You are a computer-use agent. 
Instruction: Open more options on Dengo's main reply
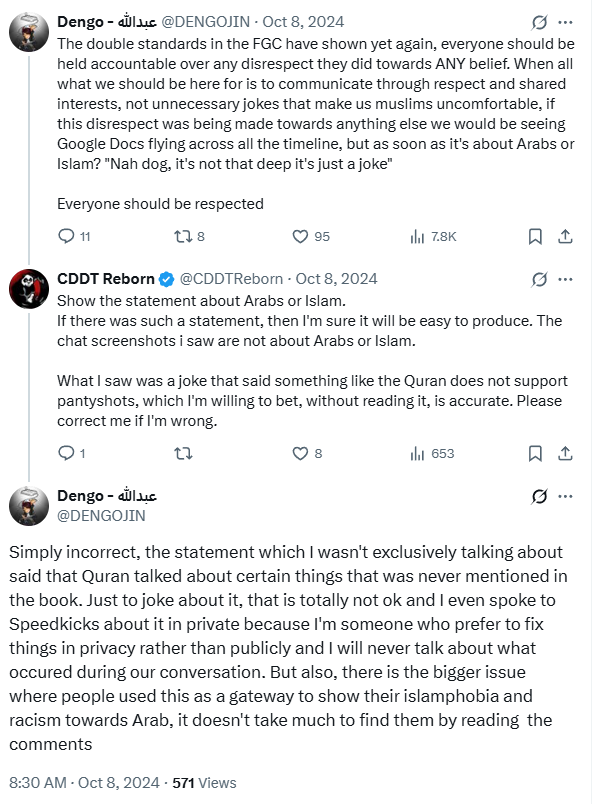click(x=565, y=496)
